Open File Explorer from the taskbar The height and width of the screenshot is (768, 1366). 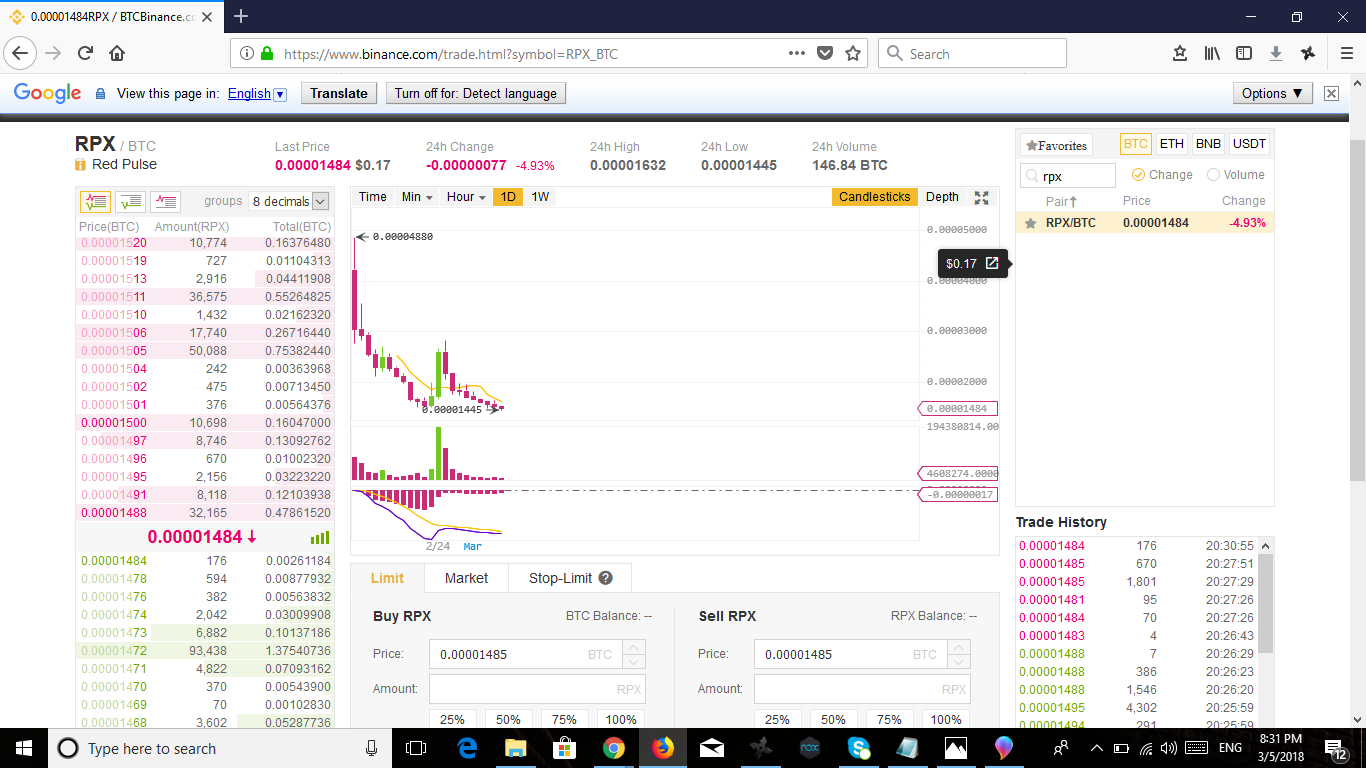coord(516,748)
